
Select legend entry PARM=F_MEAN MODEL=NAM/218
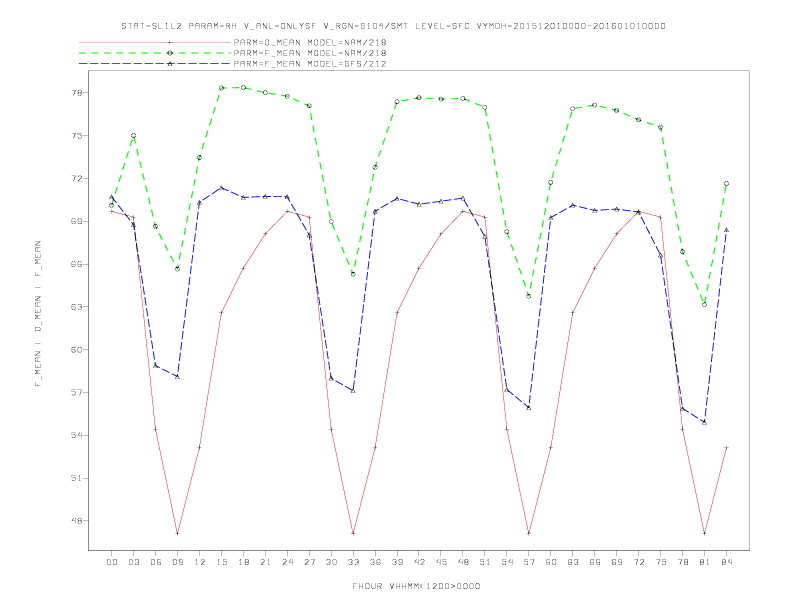[x=310, y=53]
